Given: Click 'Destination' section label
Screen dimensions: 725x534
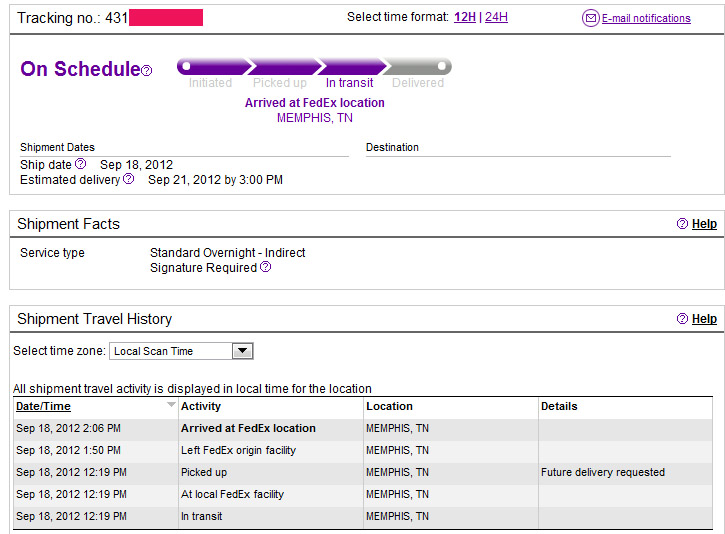Looking at the screenshot, I should pyautogui.click(x=392, y=147).
